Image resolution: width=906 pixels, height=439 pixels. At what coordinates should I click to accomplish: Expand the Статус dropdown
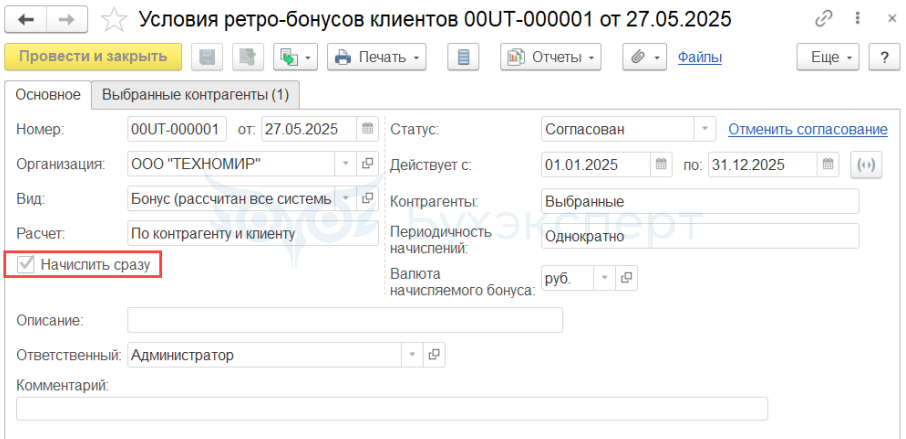(x=705, y=129)
